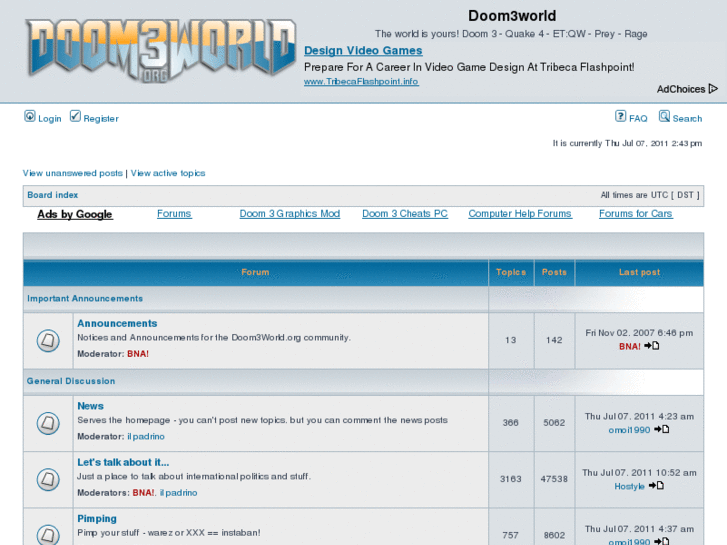Click the Topics column header
Image resolution: width=727 pixels, height=545 pixels.
511,272
